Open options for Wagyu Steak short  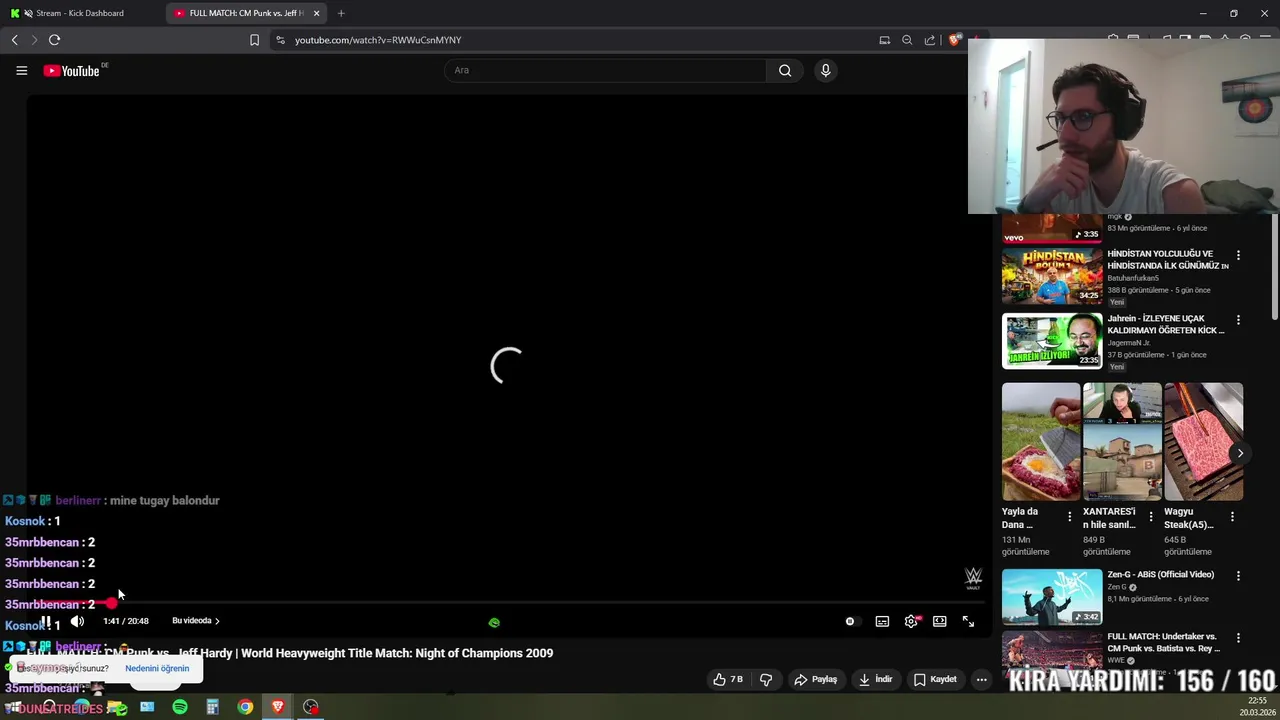coord(1232,517)
